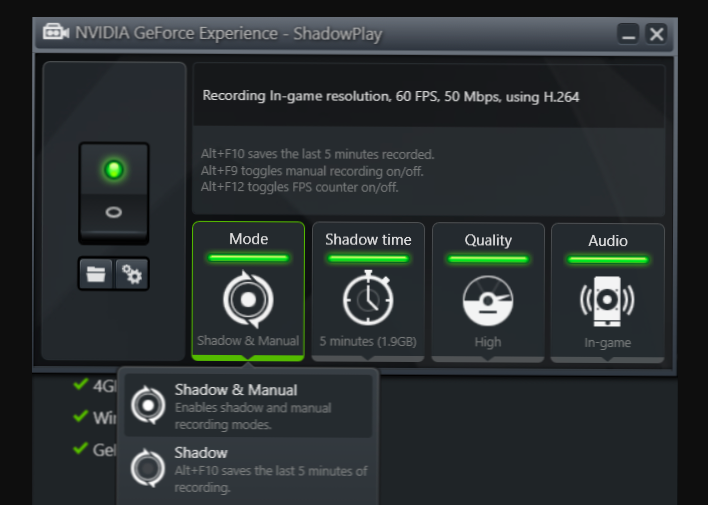Click the Mode green indicator bar
708x505 pixels.
(248, 258)
